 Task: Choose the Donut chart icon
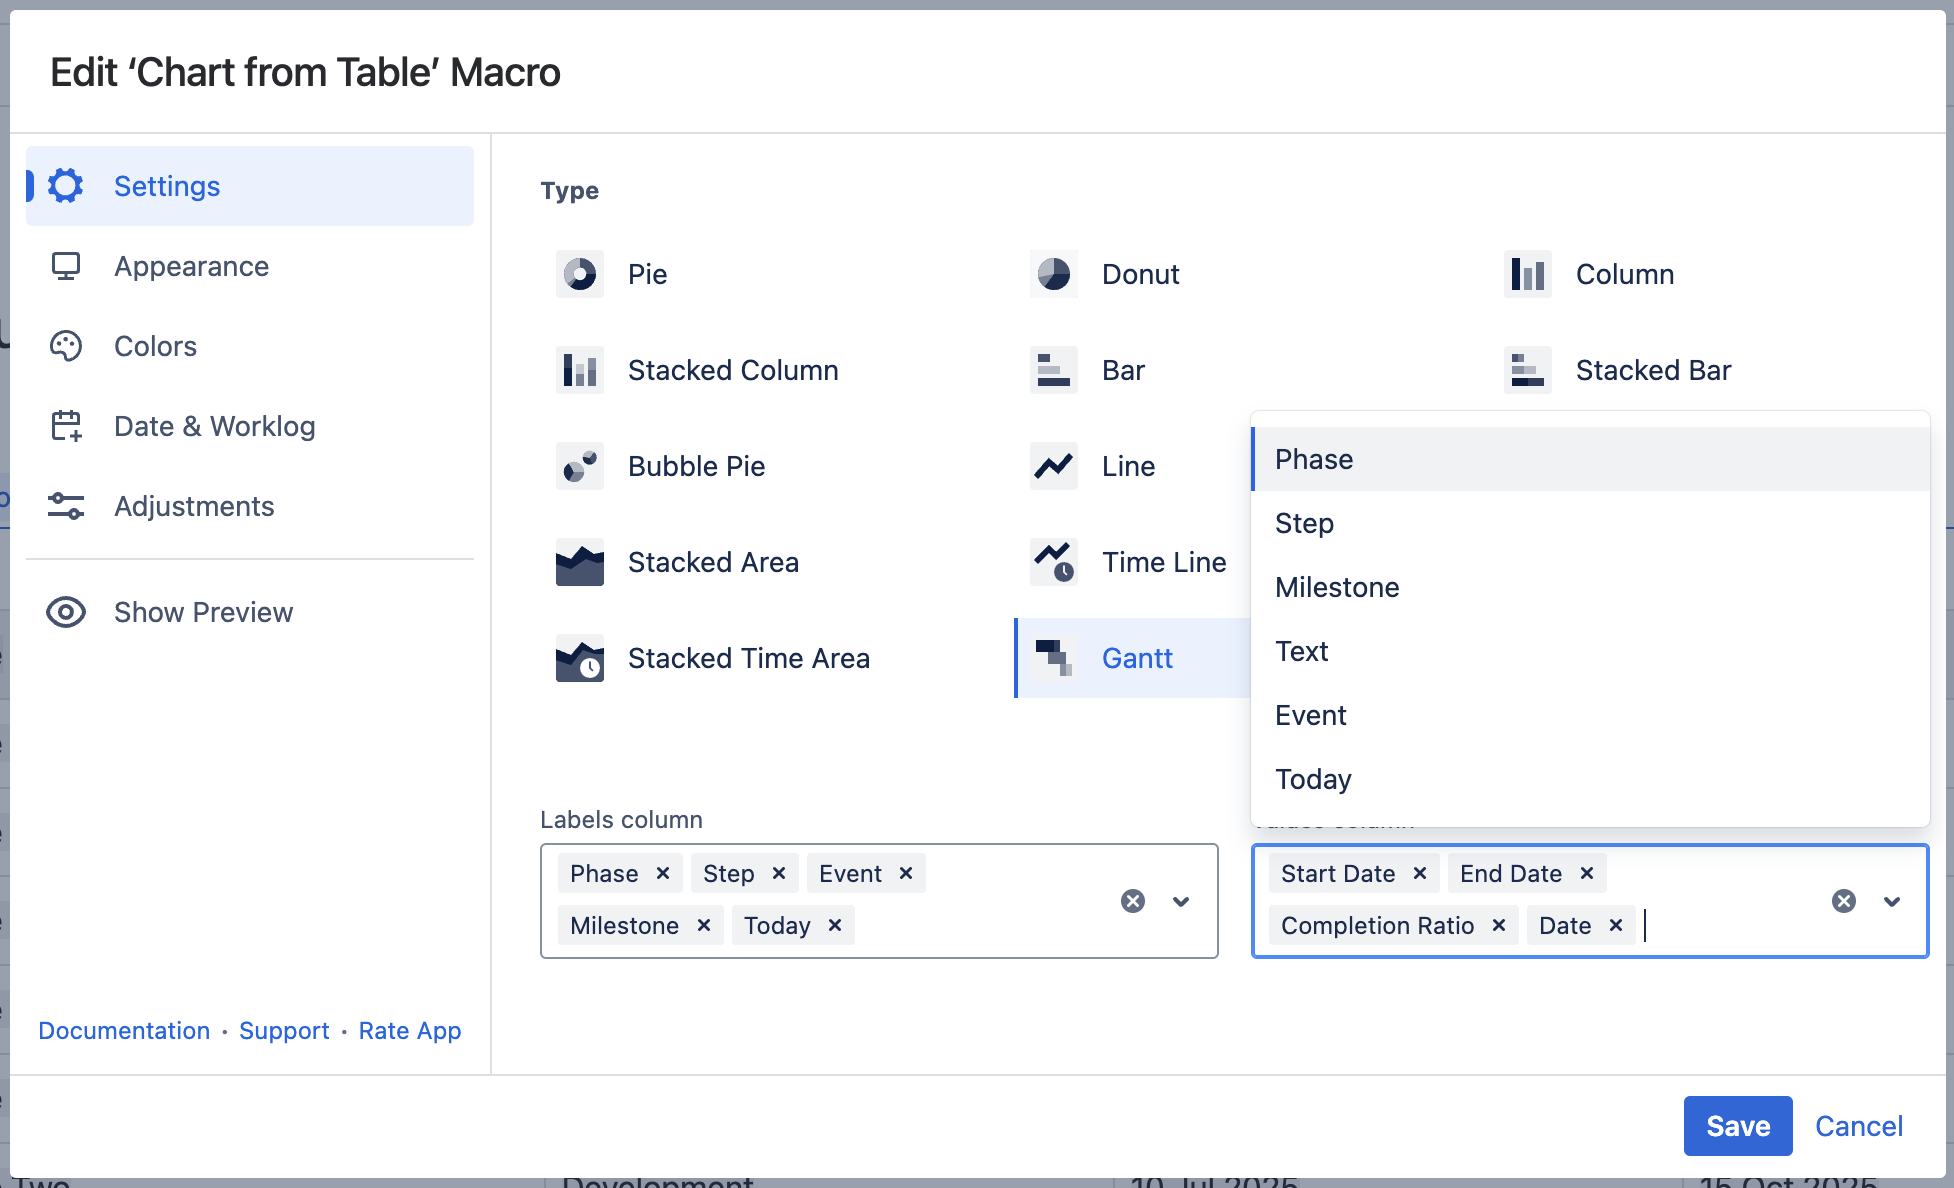pyautogui.click(x=1054, y=274)
